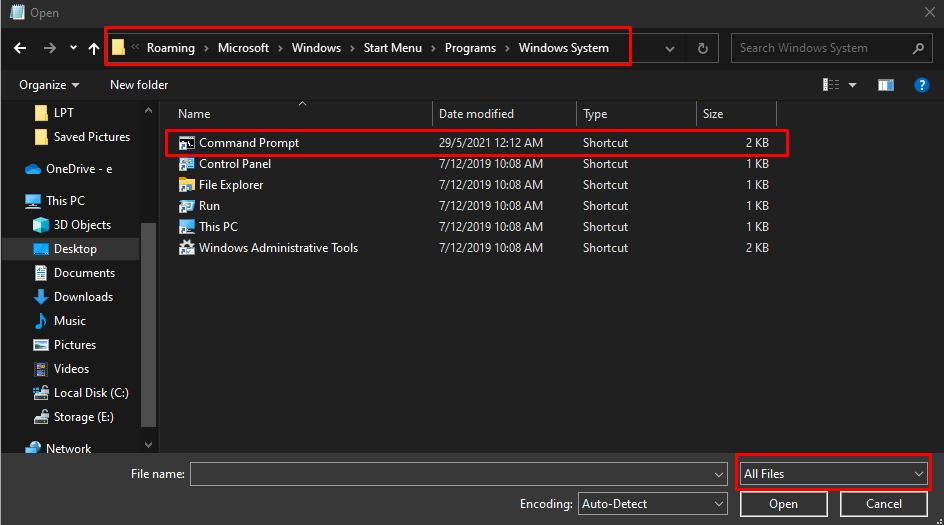Viewport: 944px width, 525px height.
Task: Refresh the Windows System folder
Action: tap(703, 48)
